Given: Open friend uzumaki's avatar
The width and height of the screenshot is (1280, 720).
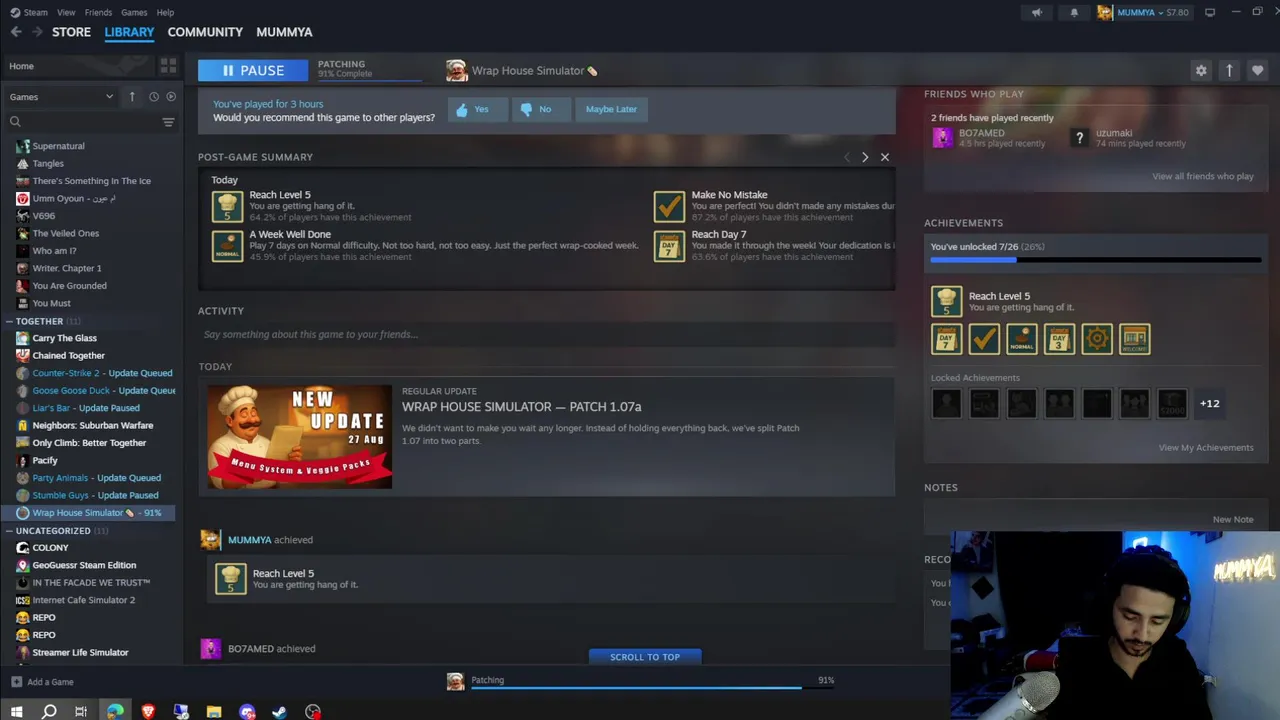Looking at the screenshot, I should click(x=1079, y=138).
